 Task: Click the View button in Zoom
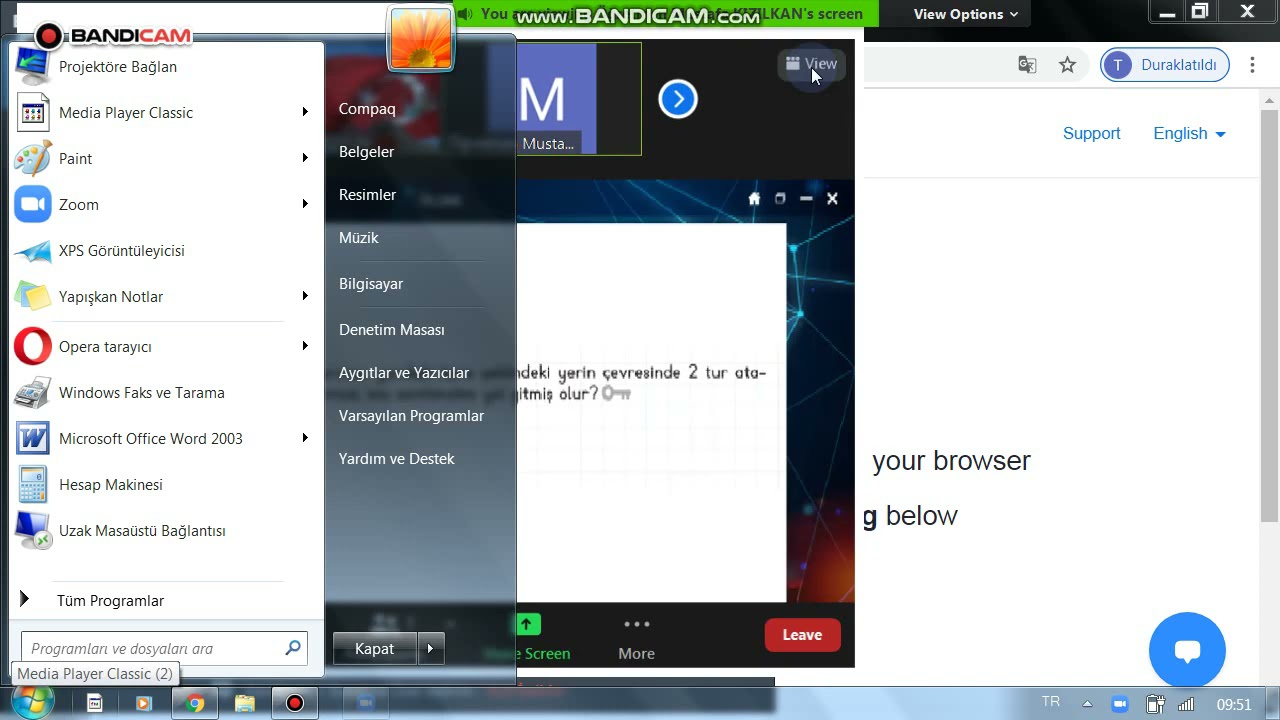point(811,64)
